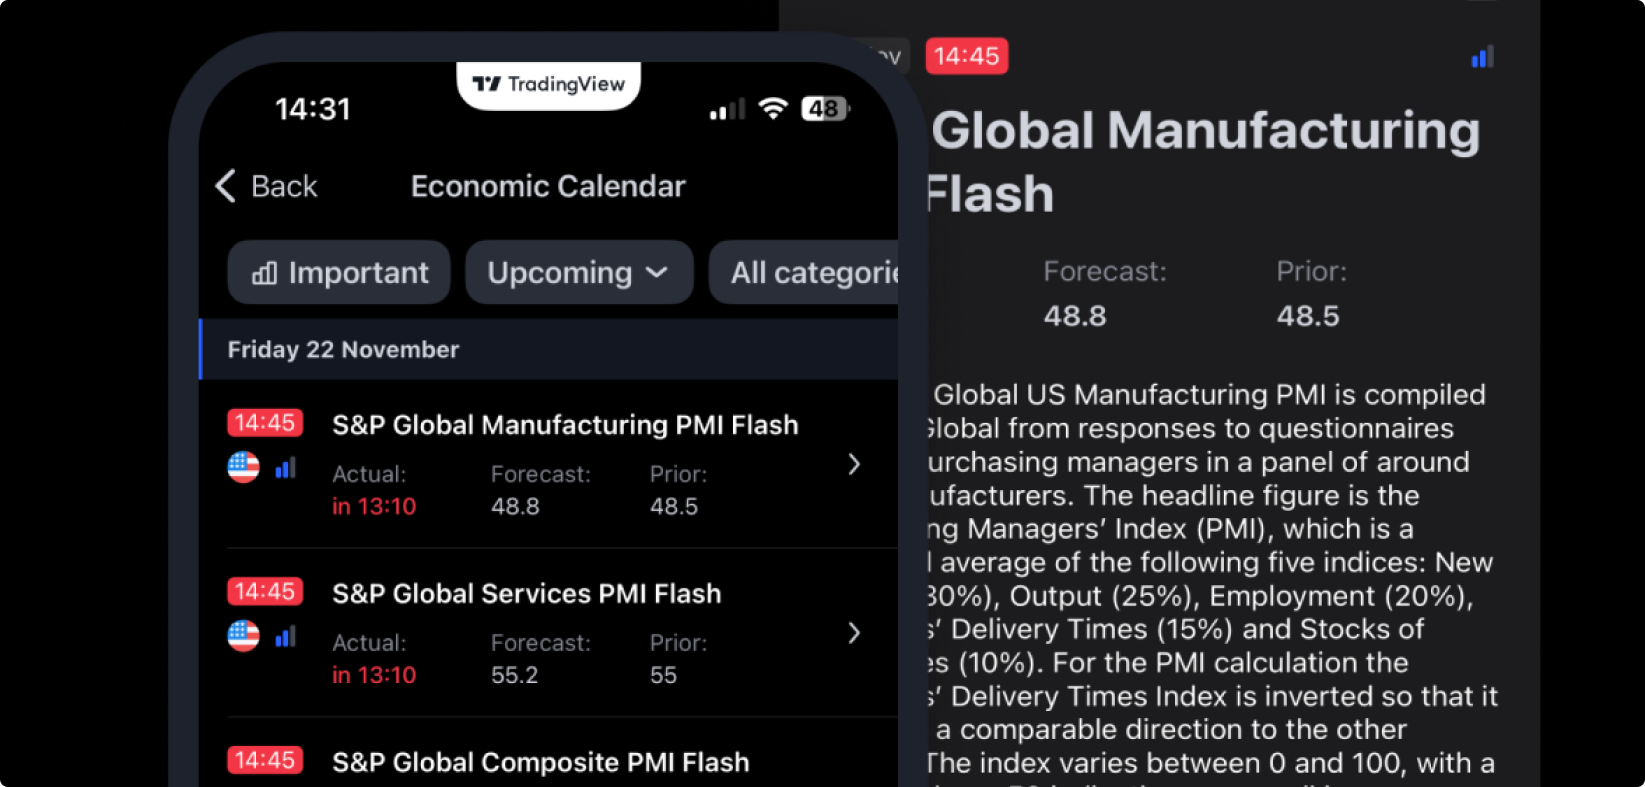
Task: Select the Friday 22 November section header
Action: (x=343, y=349)
